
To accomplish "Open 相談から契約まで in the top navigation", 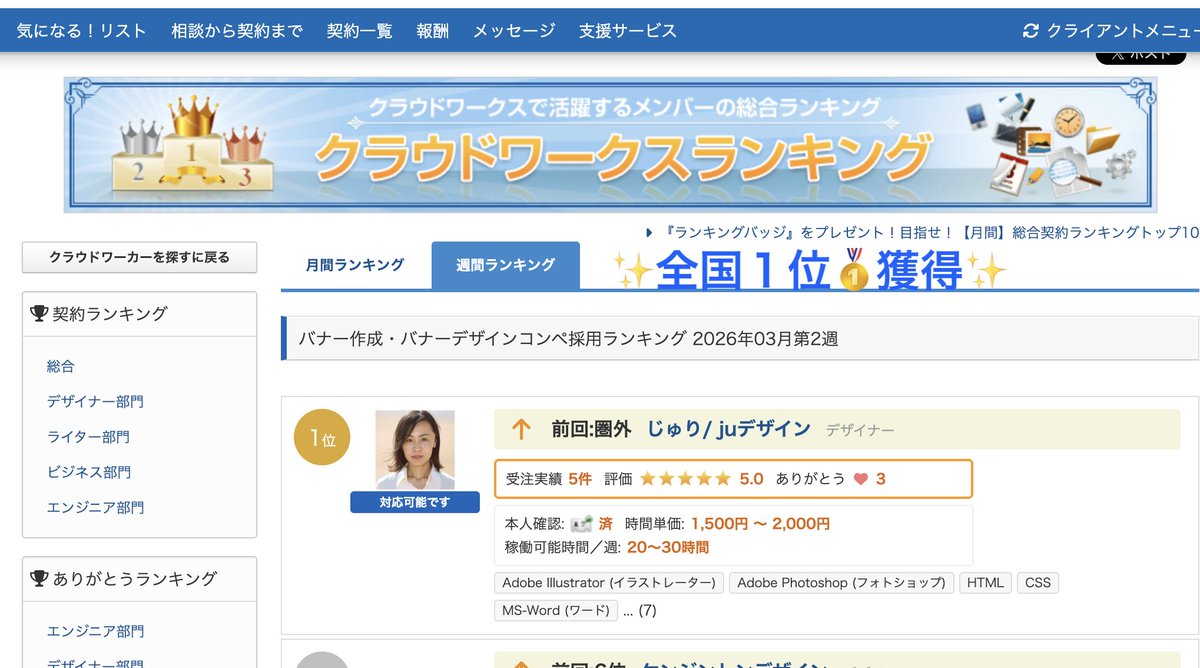I will 237,31.
